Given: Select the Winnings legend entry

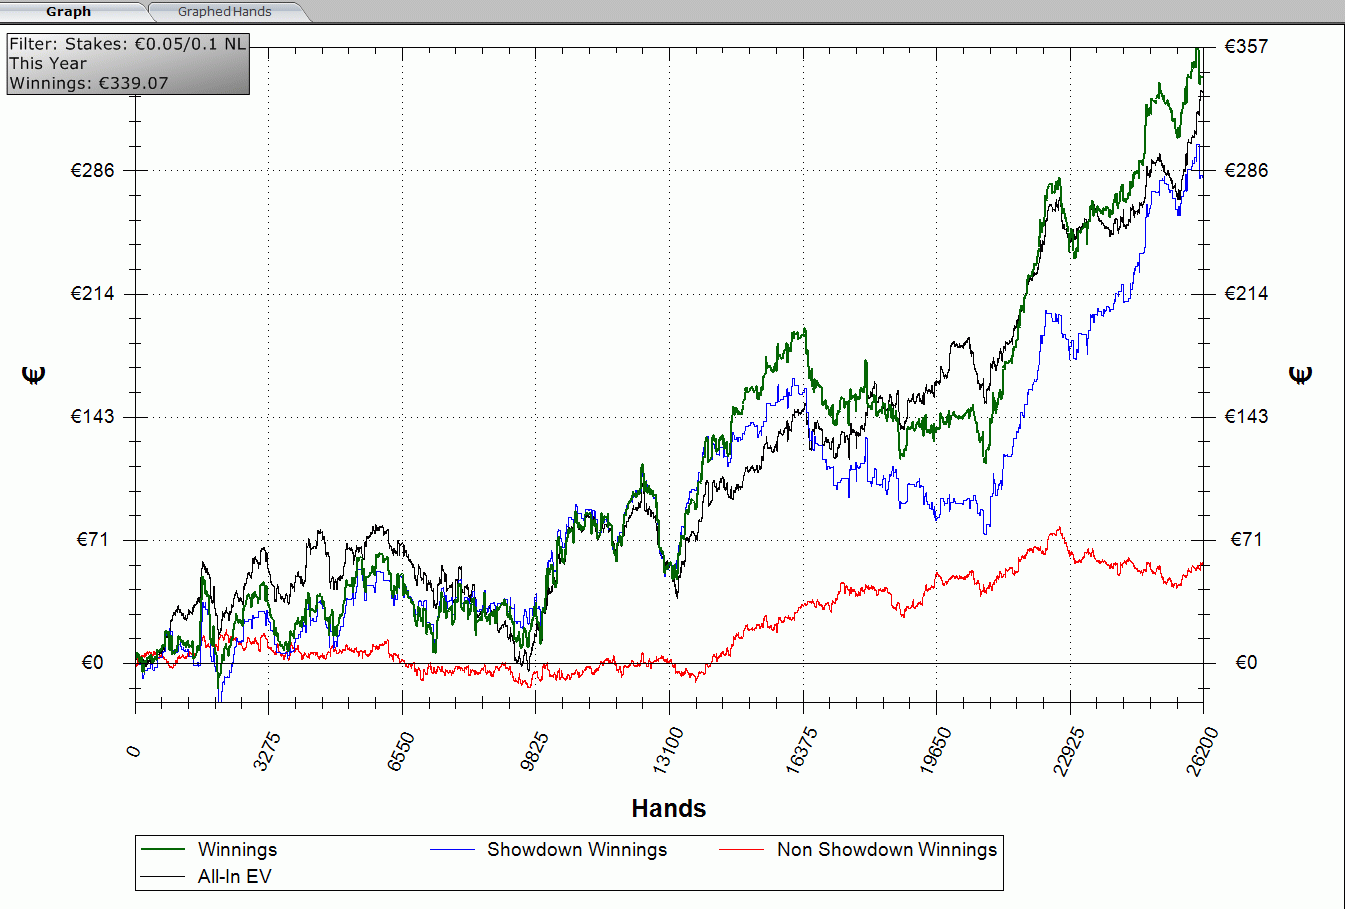Looking at the screenshot, I should click(237, 850).
